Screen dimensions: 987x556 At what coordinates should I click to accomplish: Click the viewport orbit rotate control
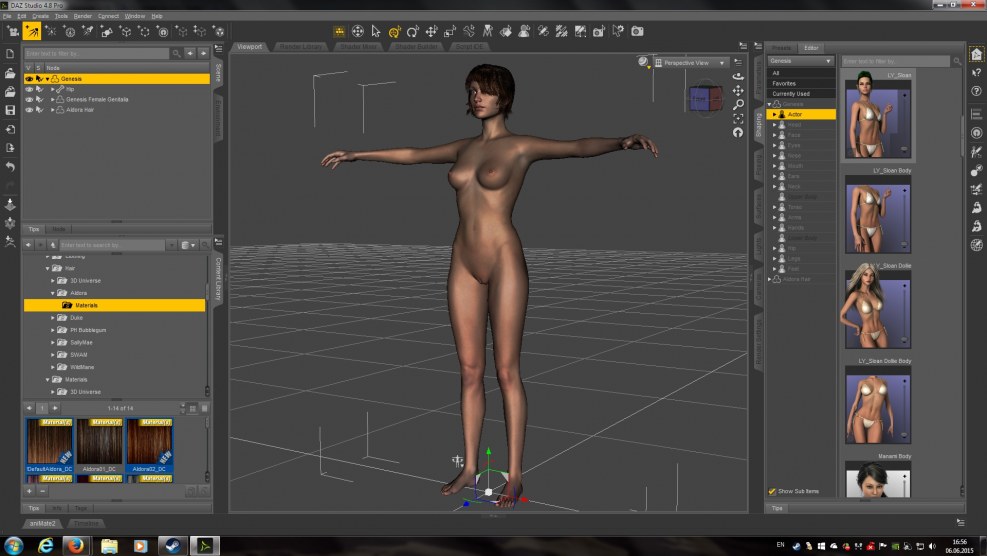click(738, 76)
